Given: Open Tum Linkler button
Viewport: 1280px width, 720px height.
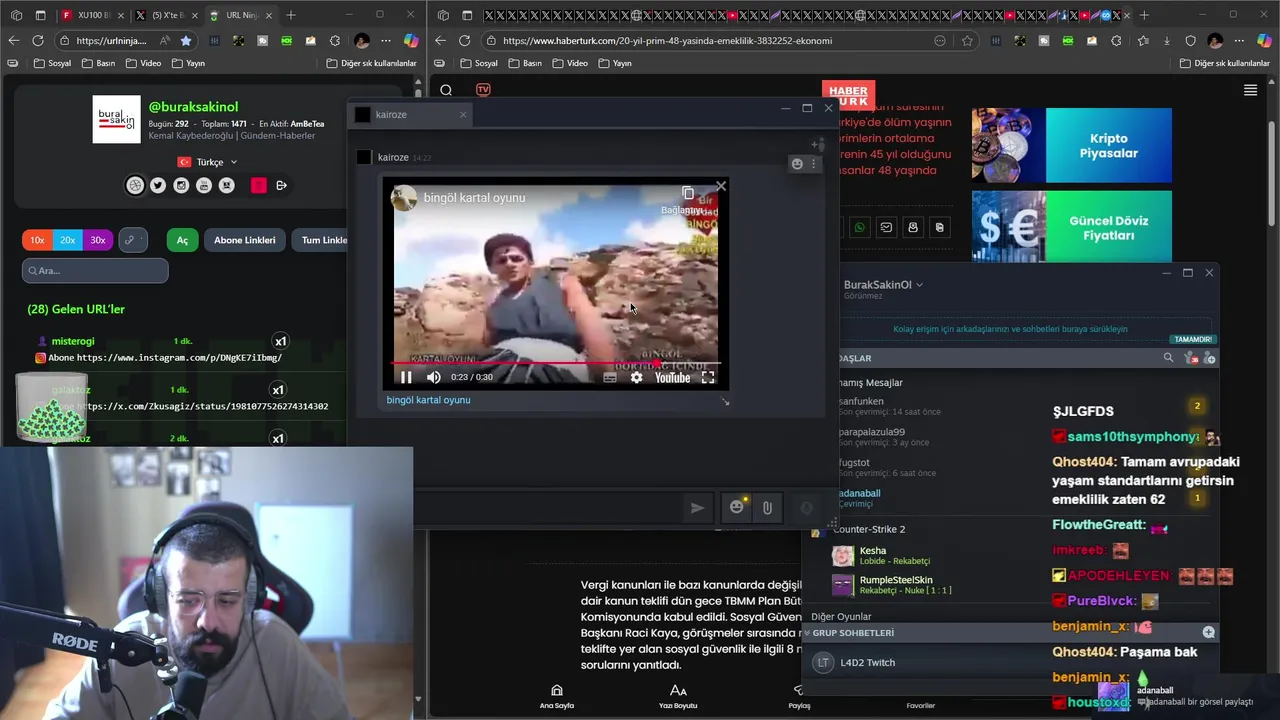Looking at the screenshot, I should 322,240.
